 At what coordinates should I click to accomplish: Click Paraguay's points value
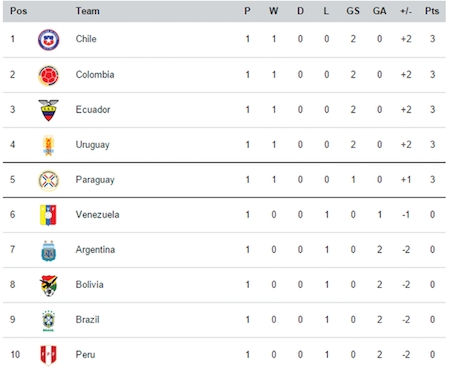pos(432,180)
